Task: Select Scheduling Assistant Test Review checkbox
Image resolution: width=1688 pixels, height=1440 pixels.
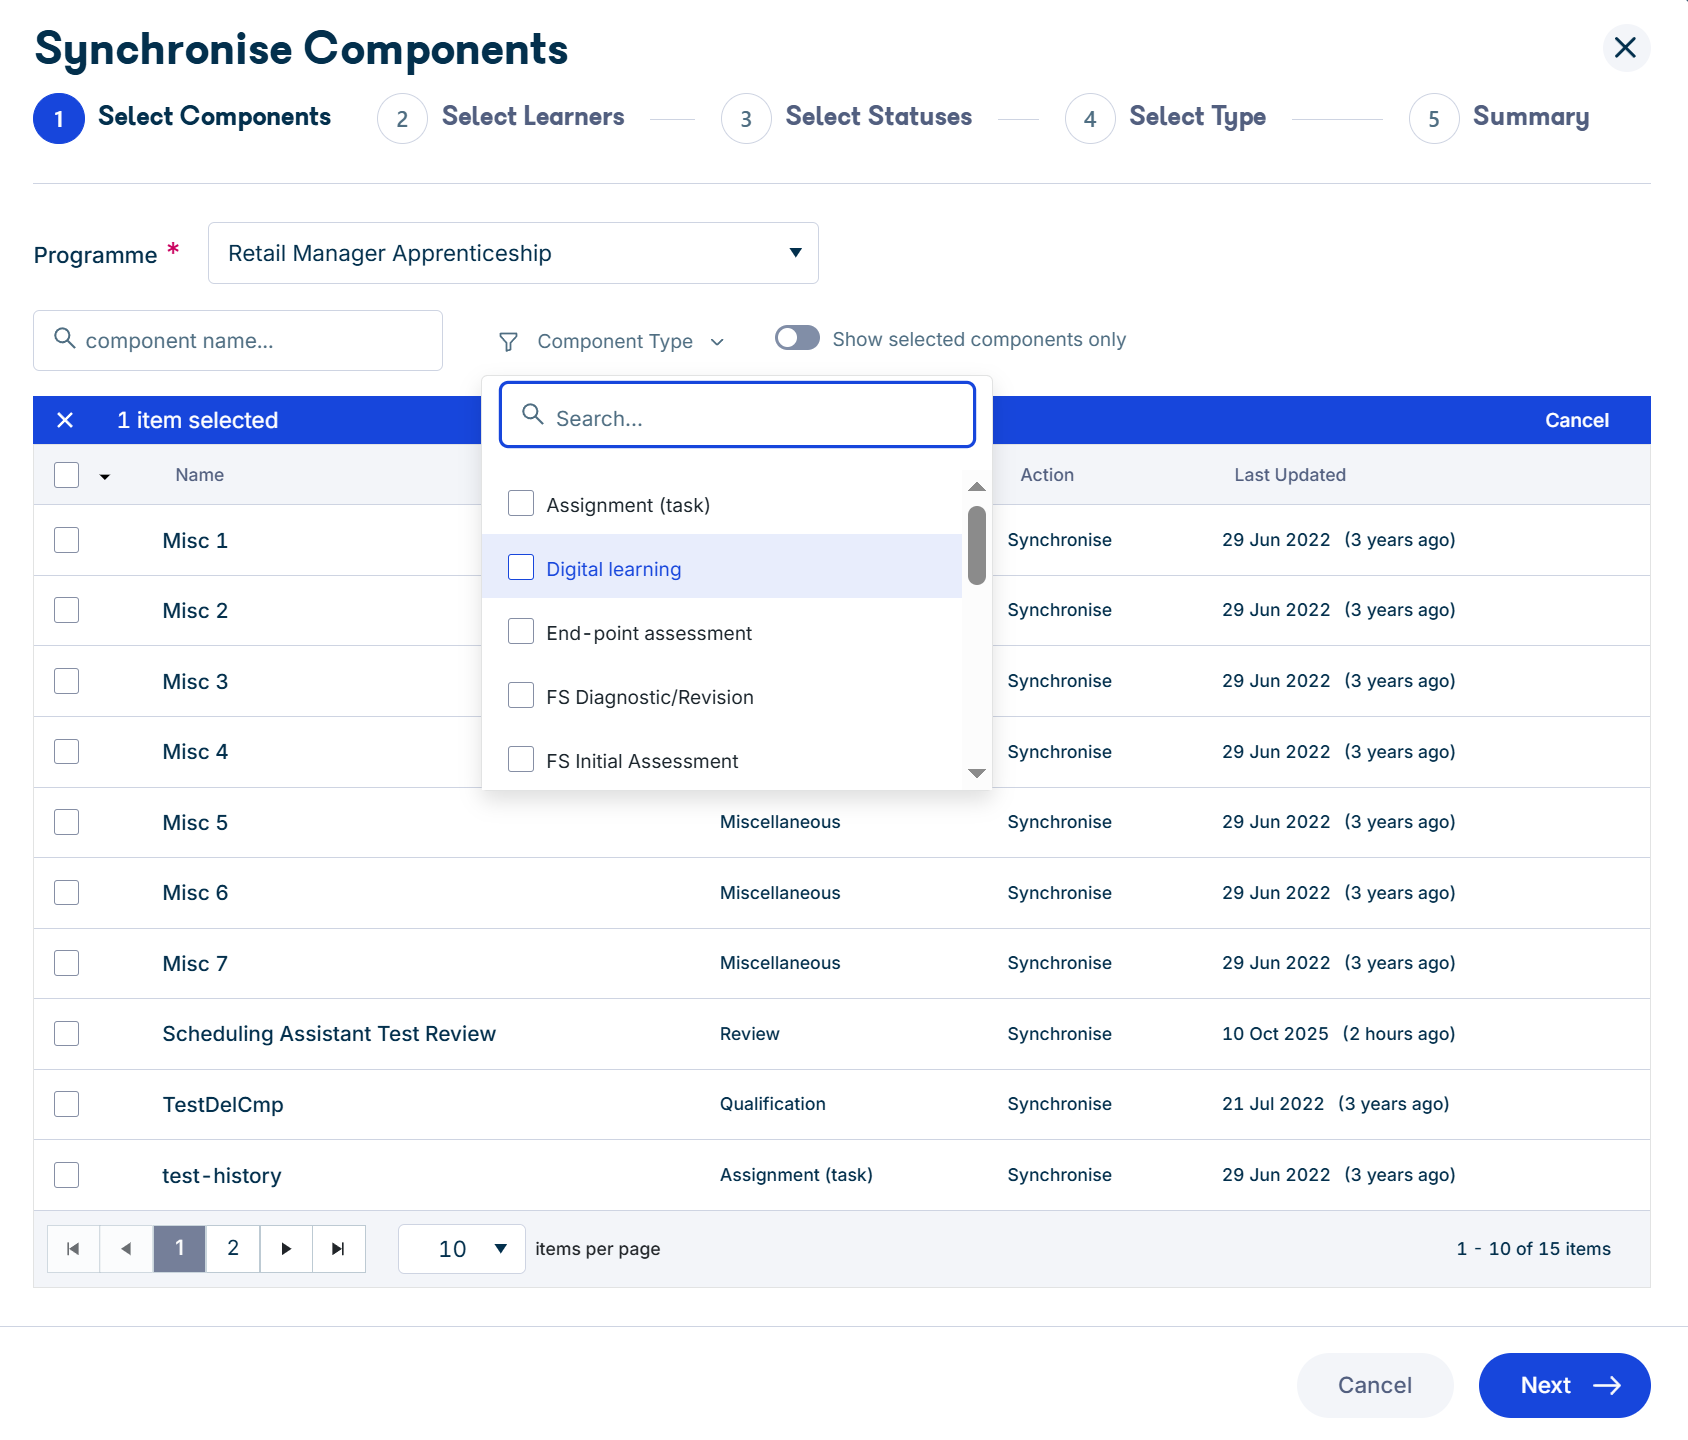Action: [x=67, y=1033]
